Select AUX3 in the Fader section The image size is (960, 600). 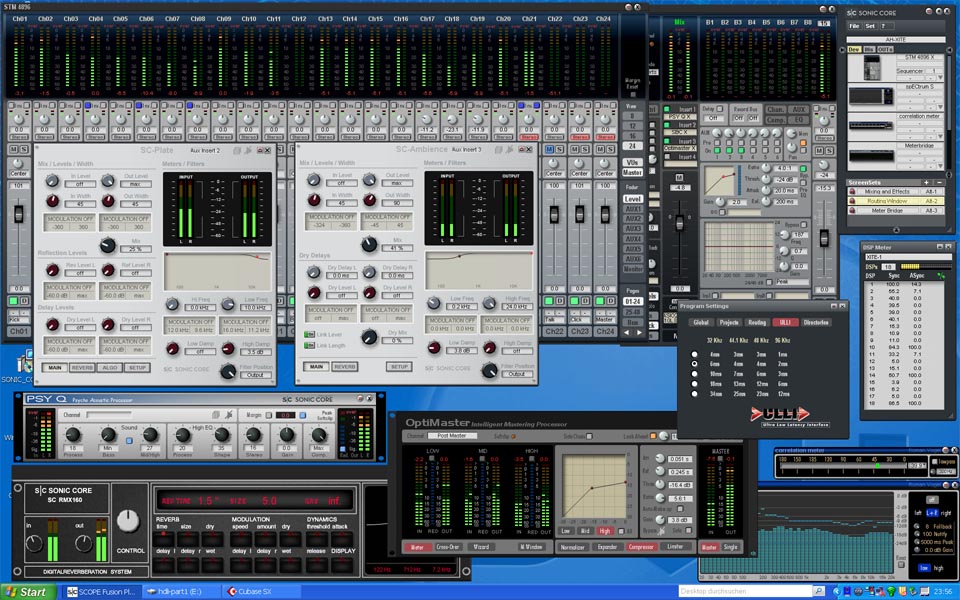(x=632, y=228)
